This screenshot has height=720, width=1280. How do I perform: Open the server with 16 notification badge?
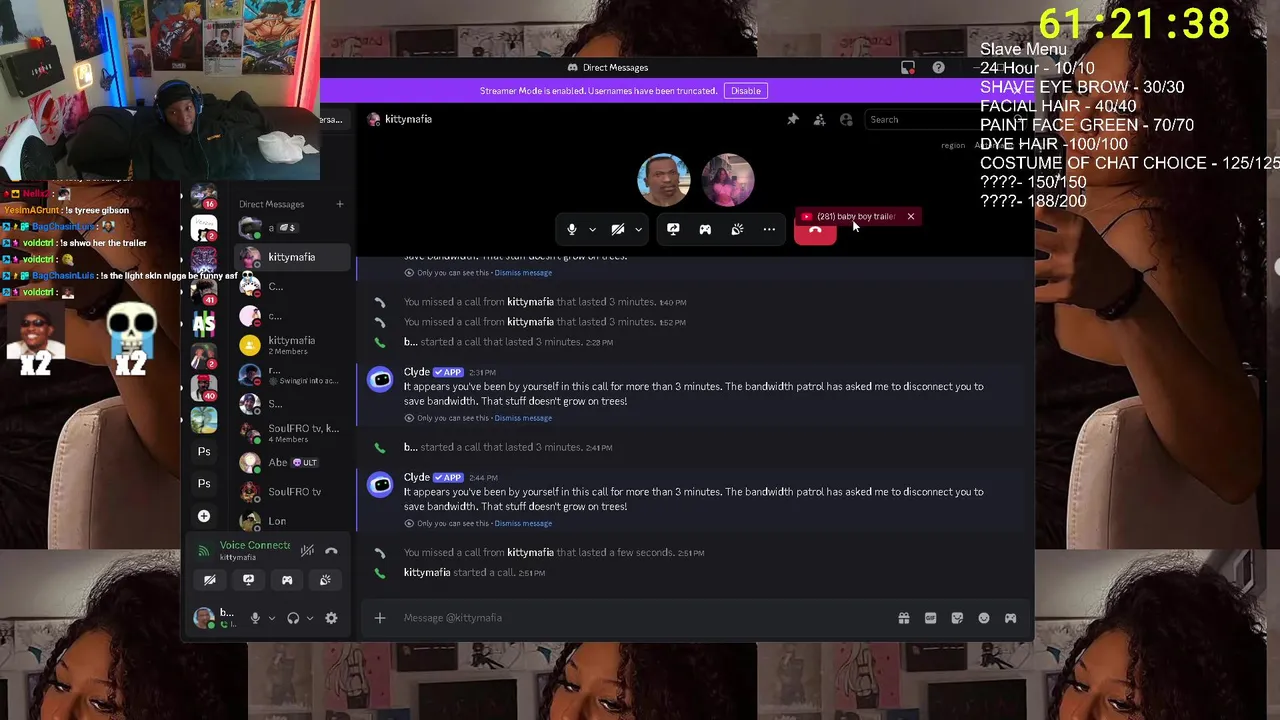pos(204,196)
